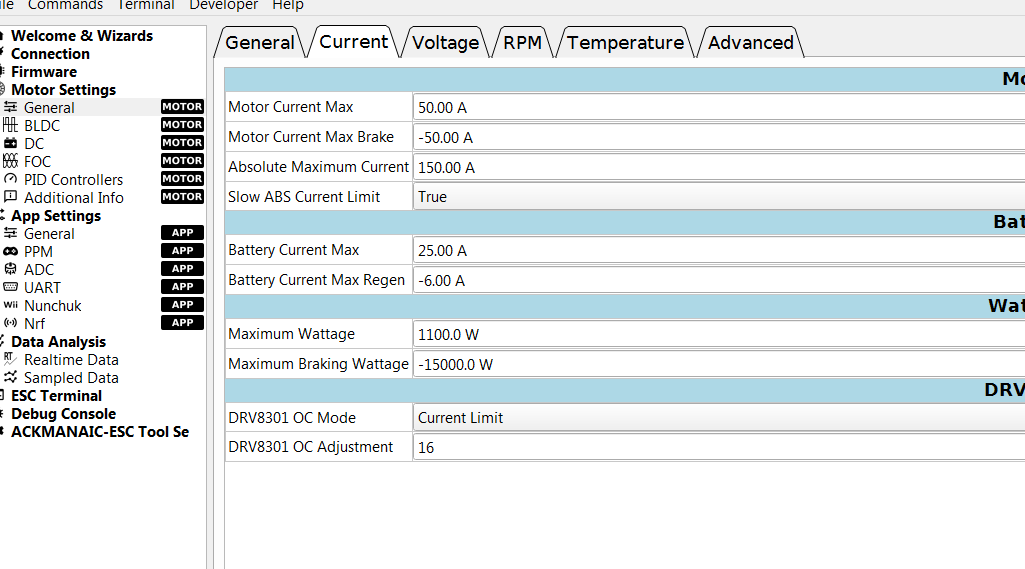Open the Advanced tab
Viewport: 1025px width, 569px height.
(x=750, y=43)
